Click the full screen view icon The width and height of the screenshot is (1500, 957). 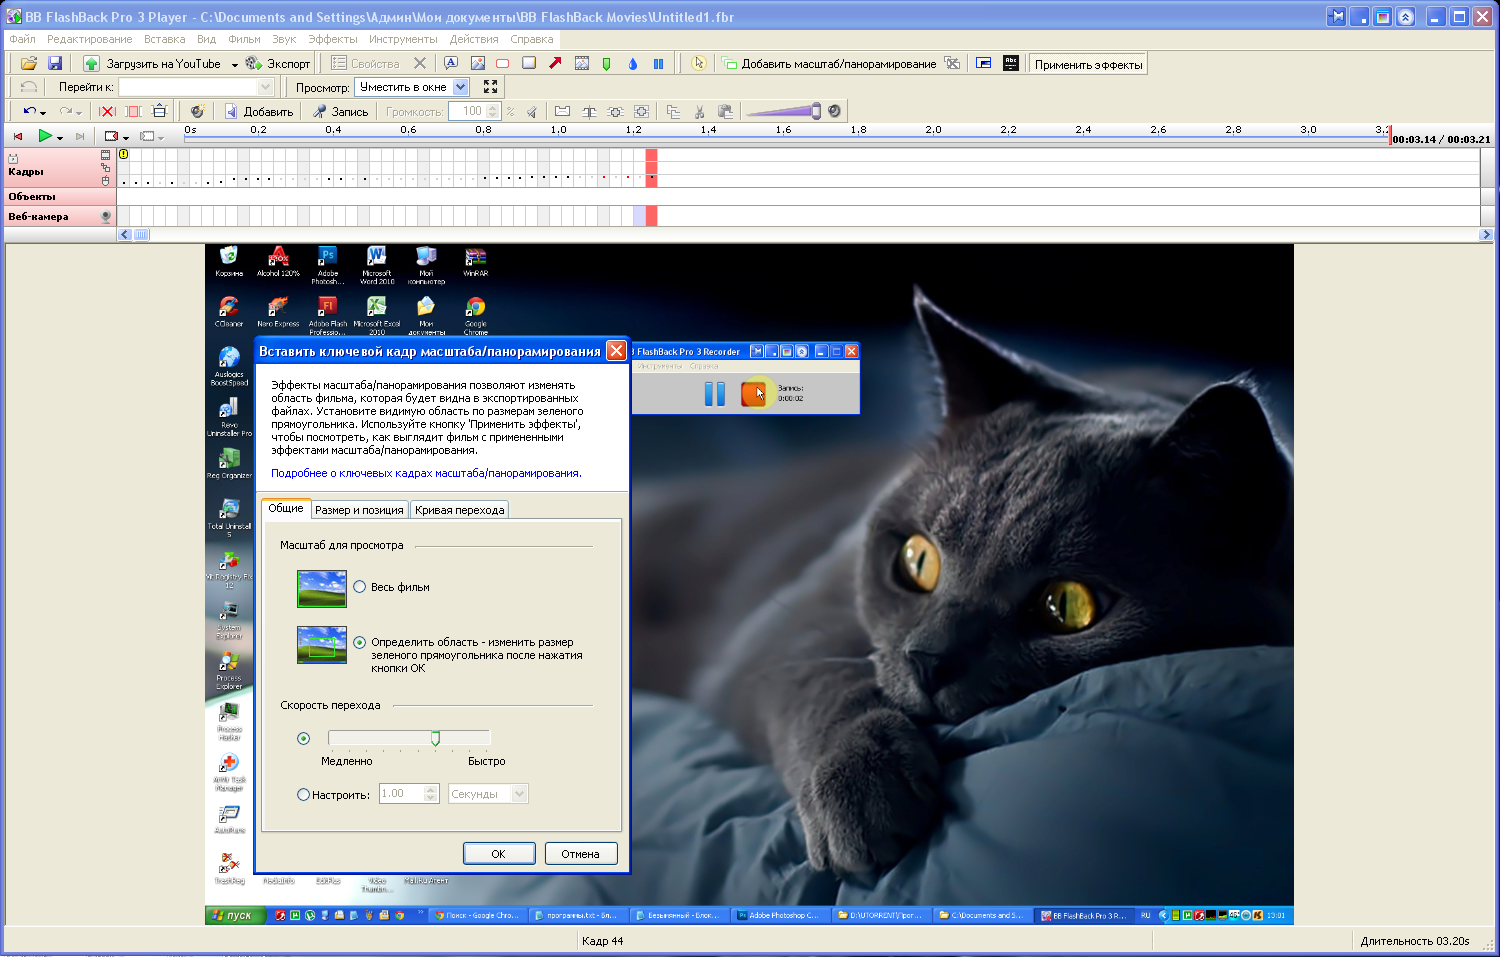[490, 87]
